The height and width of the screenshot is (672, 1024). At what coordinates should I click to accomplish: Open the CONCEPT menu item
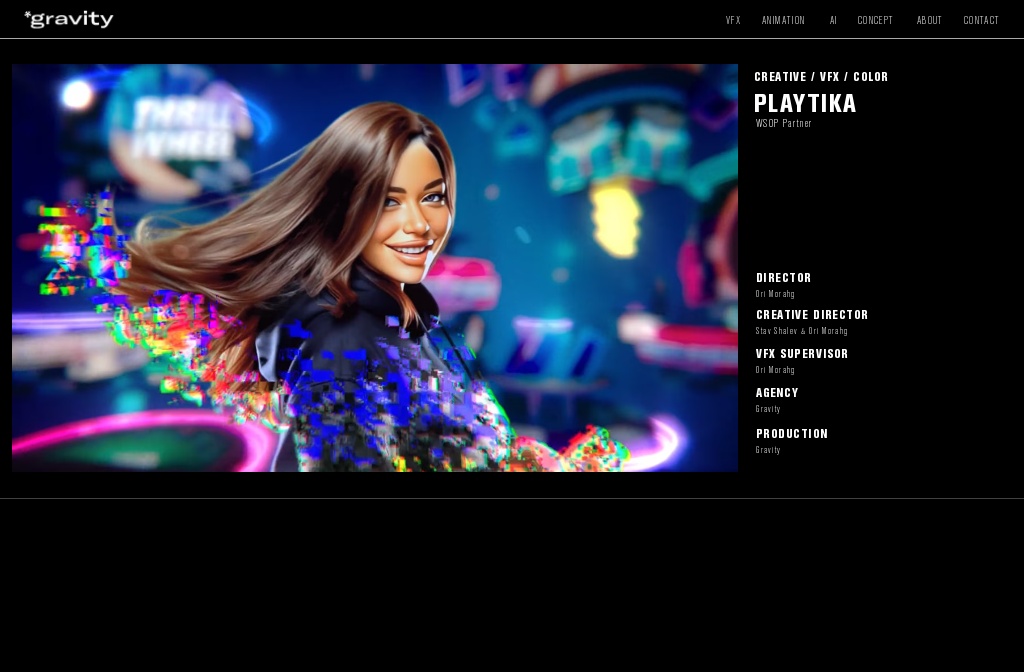pyautogui.click(x=874, y=20)
